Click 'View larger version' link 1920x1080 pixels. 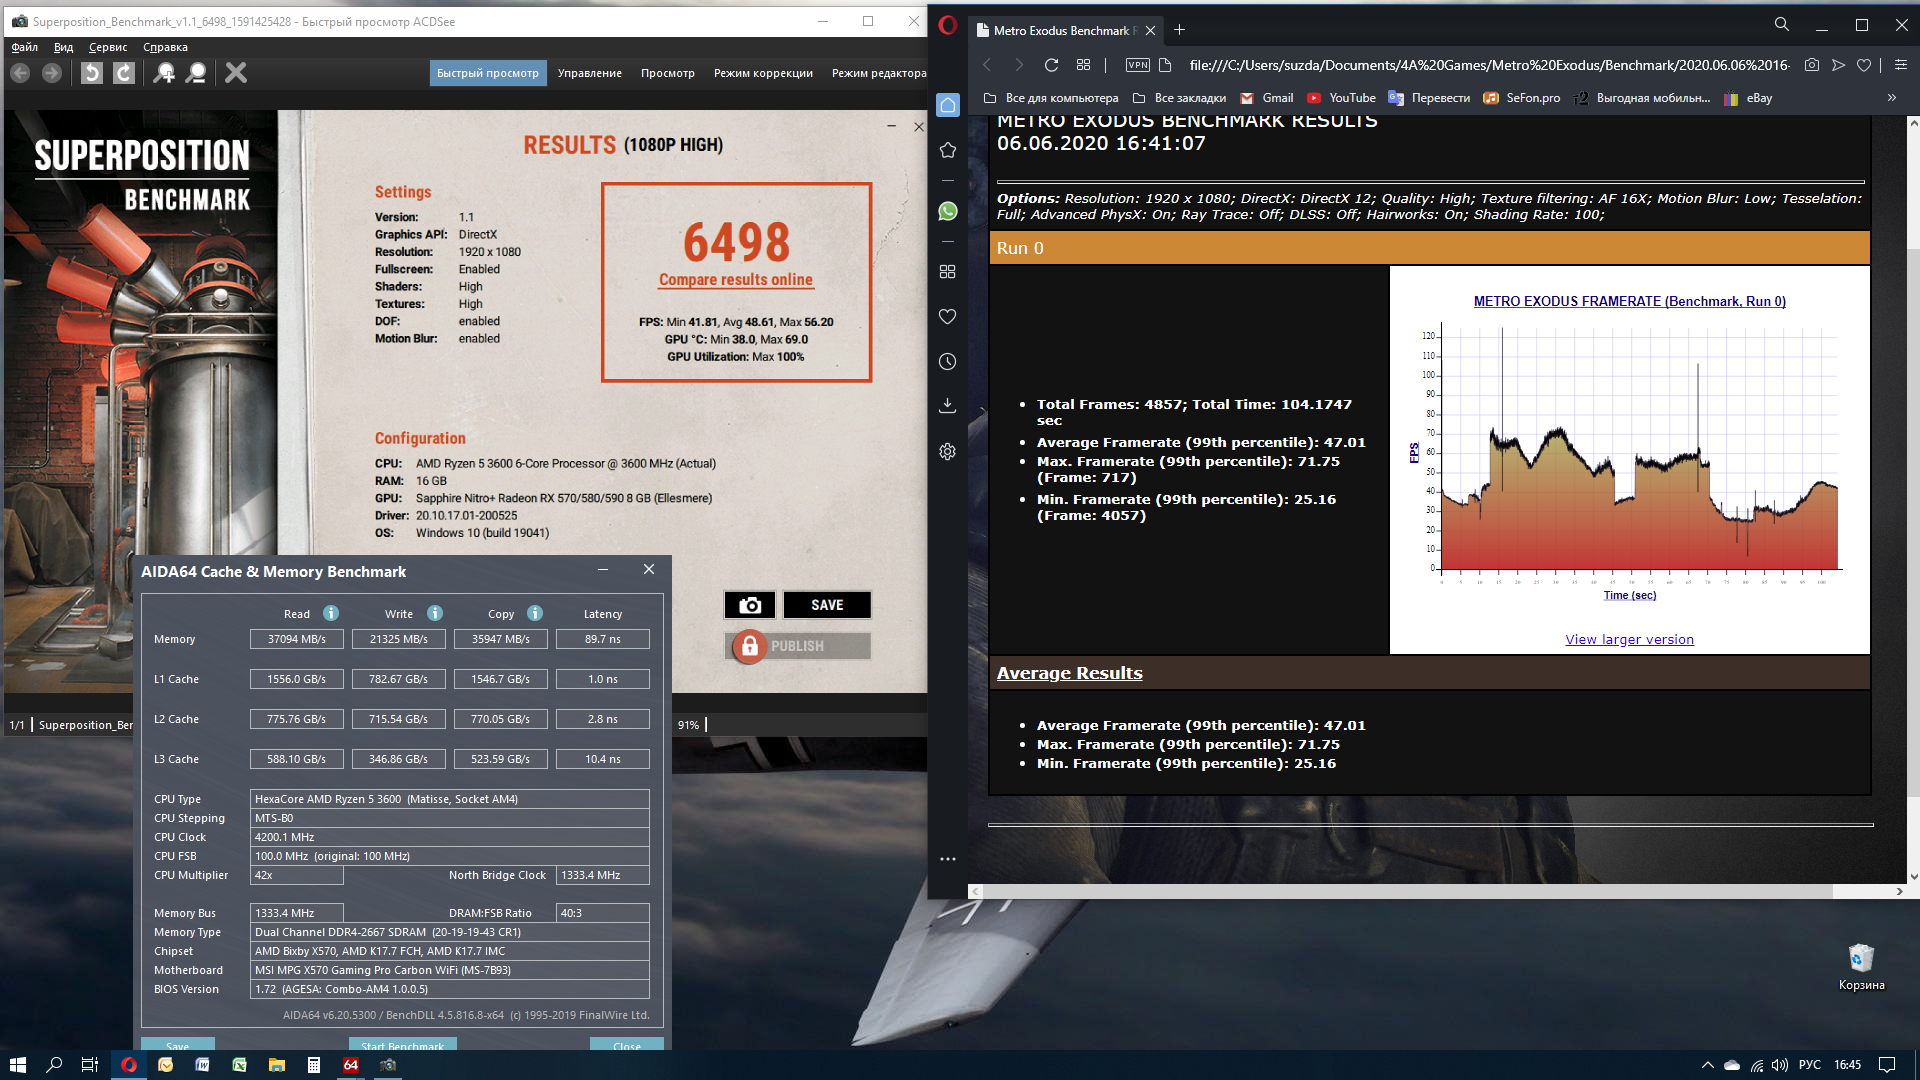1629,640
